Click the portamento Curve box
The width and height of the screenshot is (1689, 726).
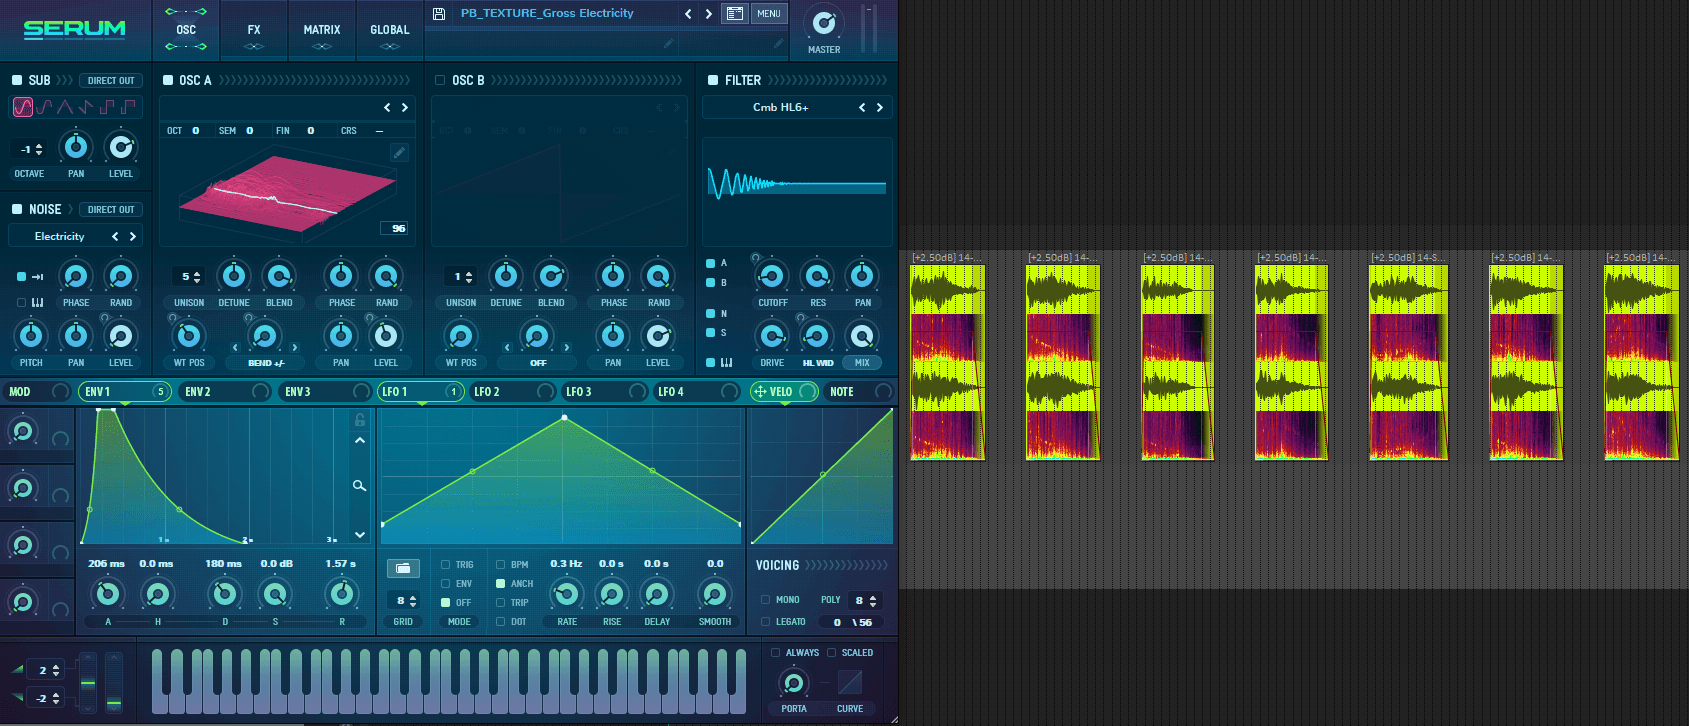[850, 683]
